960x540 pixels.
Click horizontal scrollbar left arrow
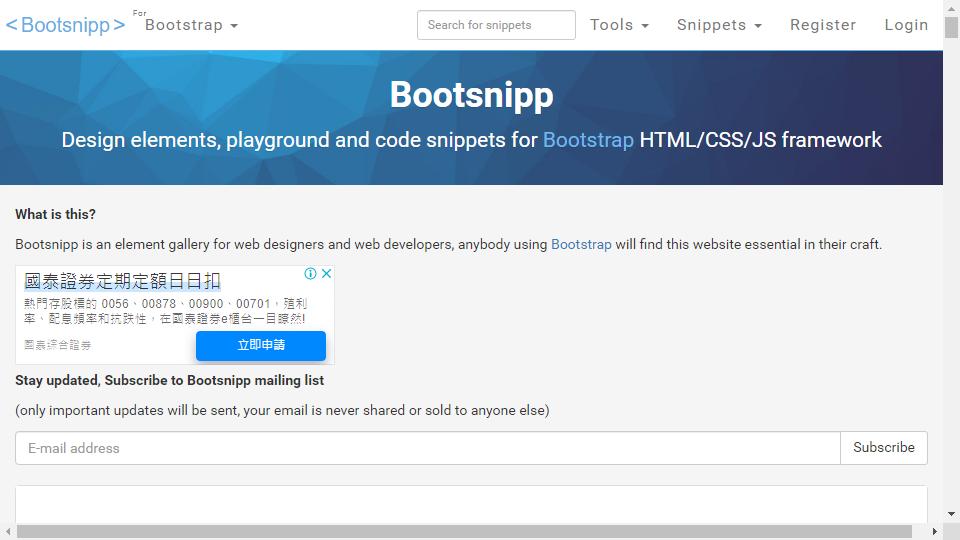coord(8,531)
